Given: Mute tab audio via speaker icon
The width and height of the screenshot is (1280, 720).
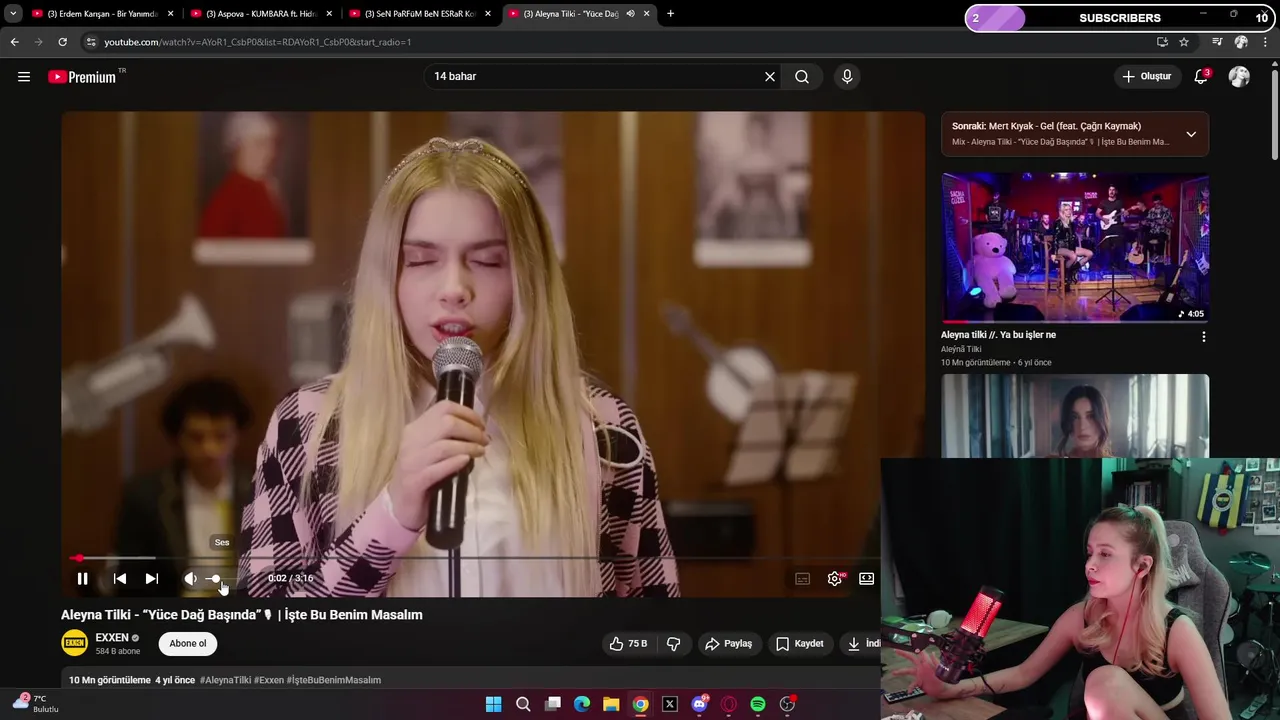Looking at the screenshot, I should (x=630, y=14).
